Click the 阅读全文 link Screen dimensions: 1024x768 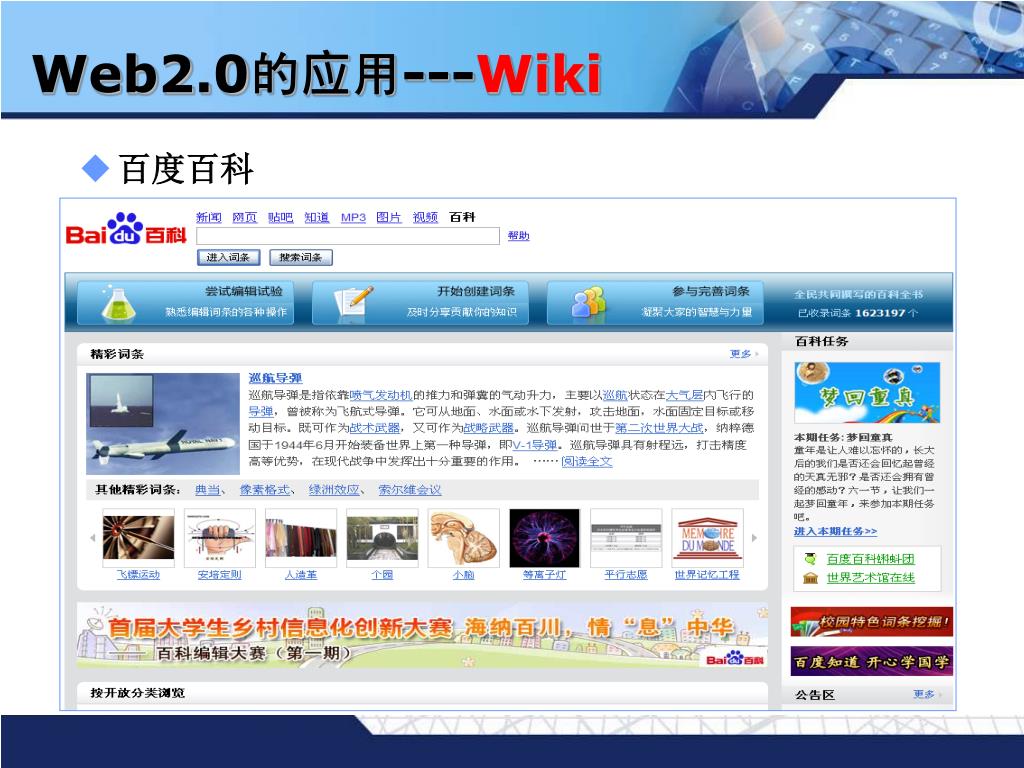point(586,462)
